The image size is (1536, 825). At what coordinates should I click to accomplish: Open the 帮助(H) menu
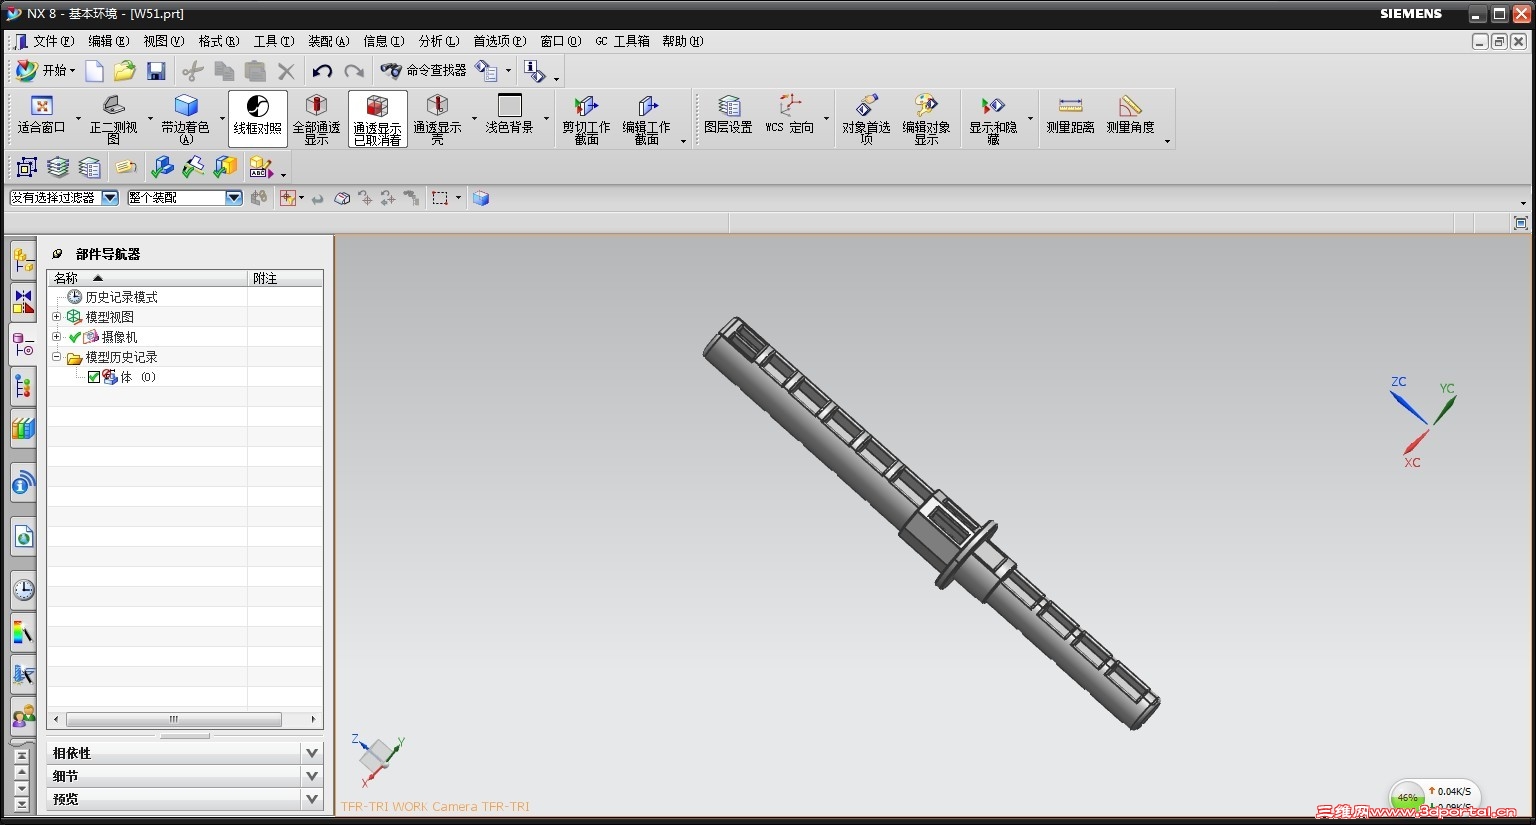click(682, 41)
